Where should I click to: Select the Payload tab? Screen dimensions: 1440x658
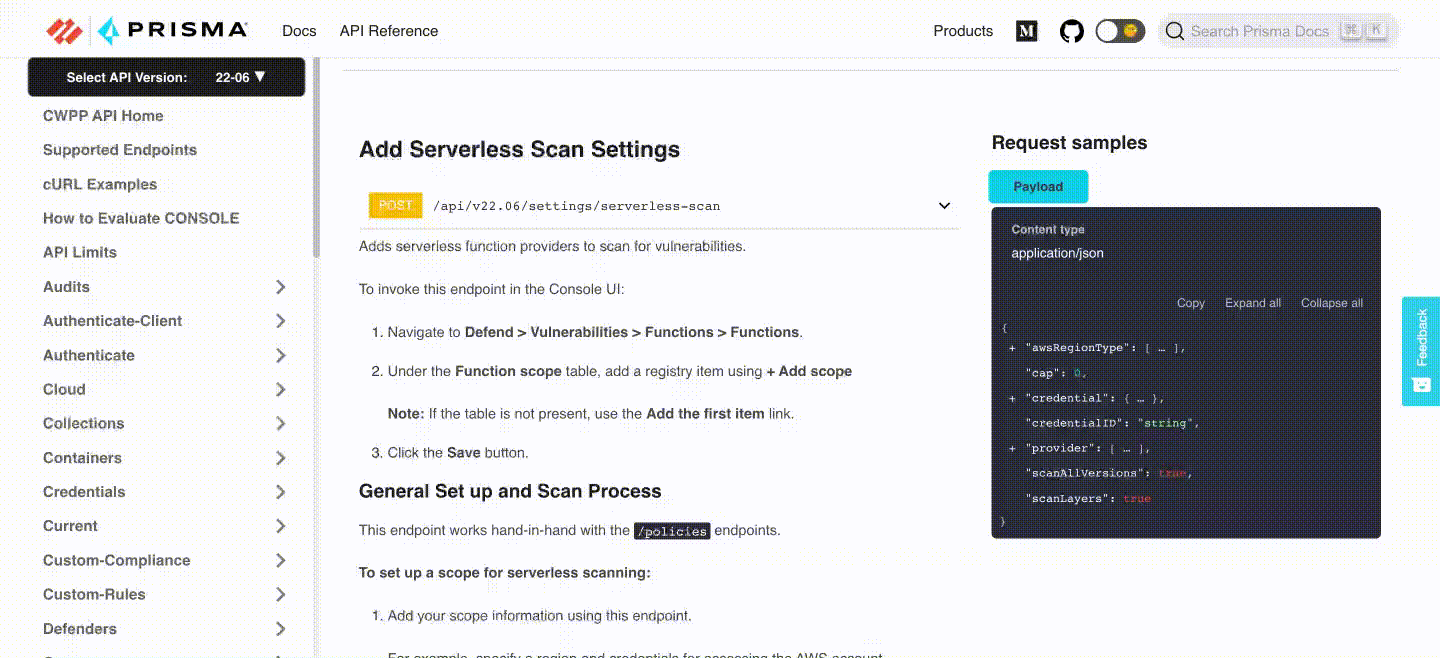click(1038, 187)
